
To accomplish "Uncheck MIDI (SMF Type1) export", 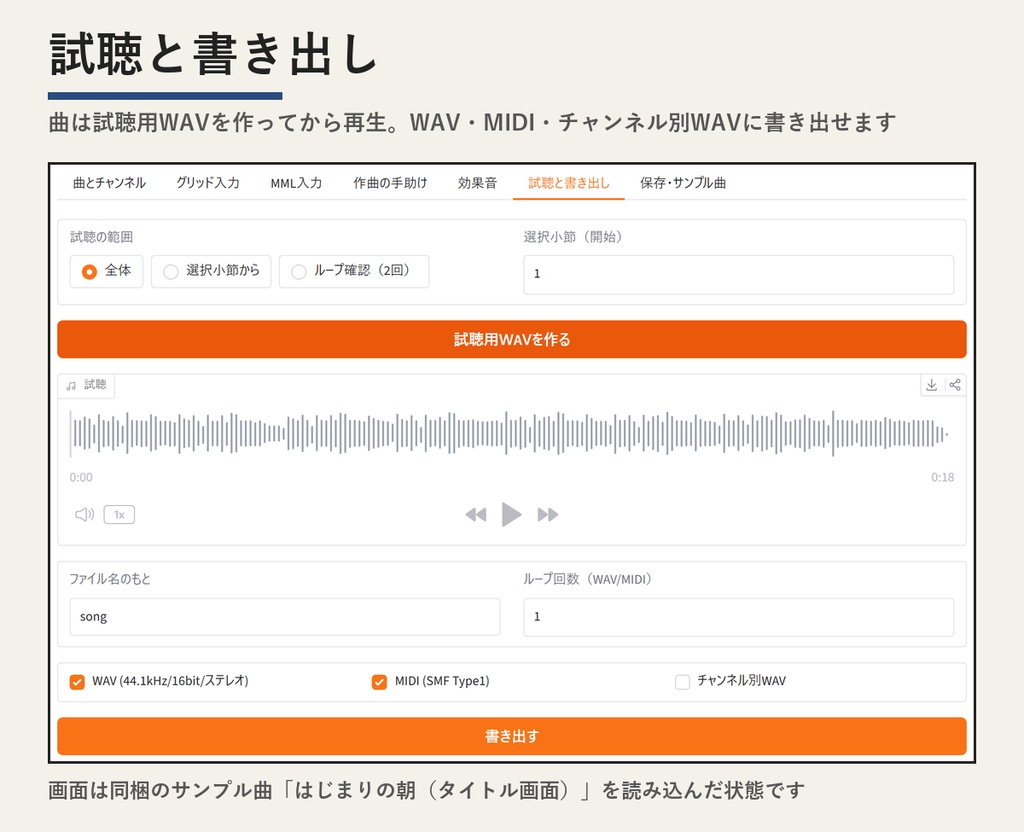I will [x=379, y=682].
